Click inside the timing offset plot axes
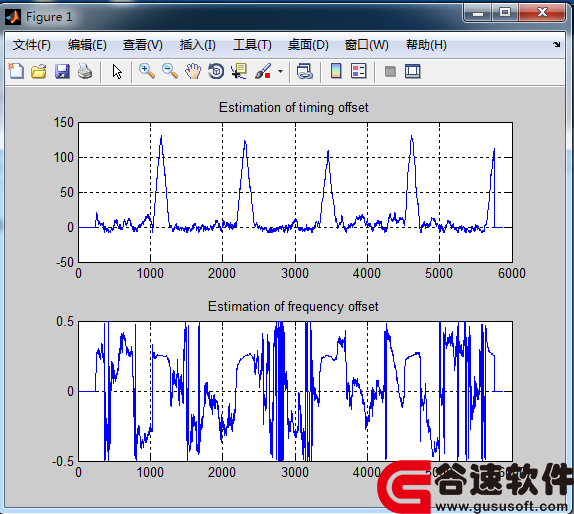The image size is (574, 514). coord(295,193)
